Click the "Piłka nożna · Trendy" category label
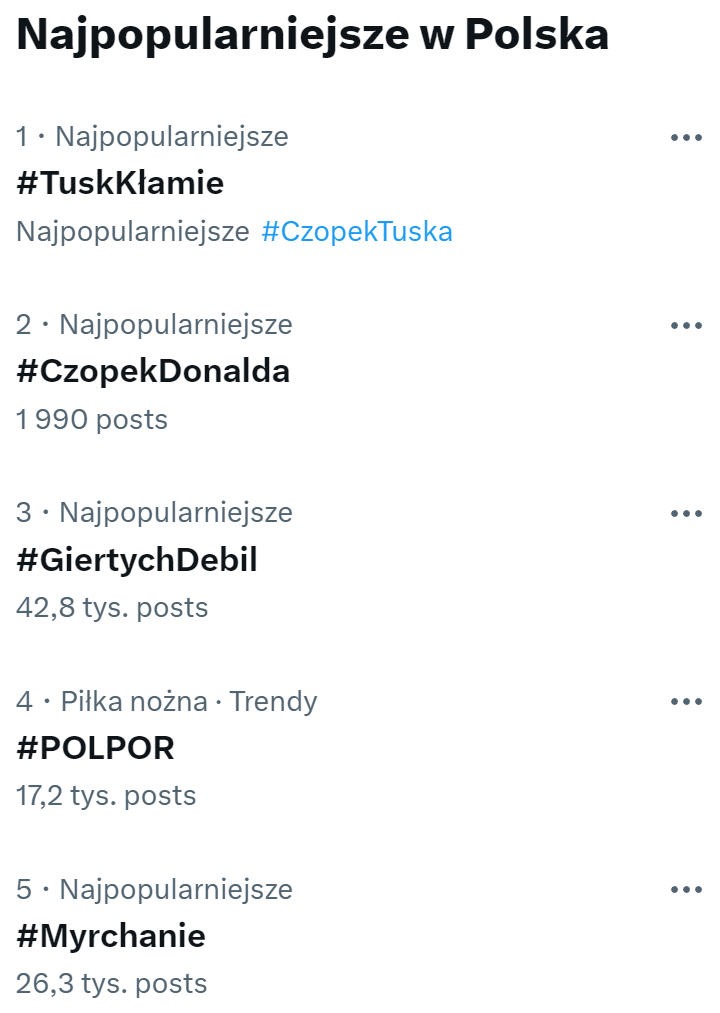This screenshot has height=1013, width=720. tap(189, 702)
